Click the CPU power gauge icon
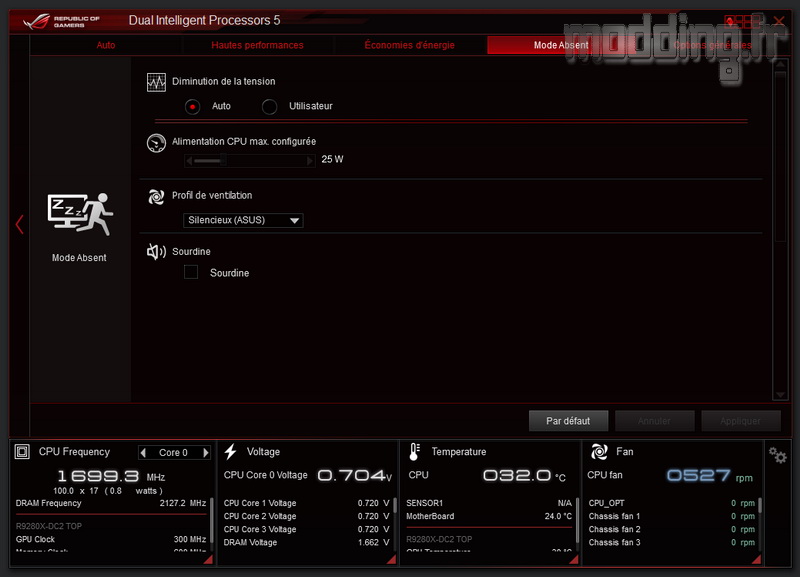Screen dimensions: 800x577 [156, 143]
